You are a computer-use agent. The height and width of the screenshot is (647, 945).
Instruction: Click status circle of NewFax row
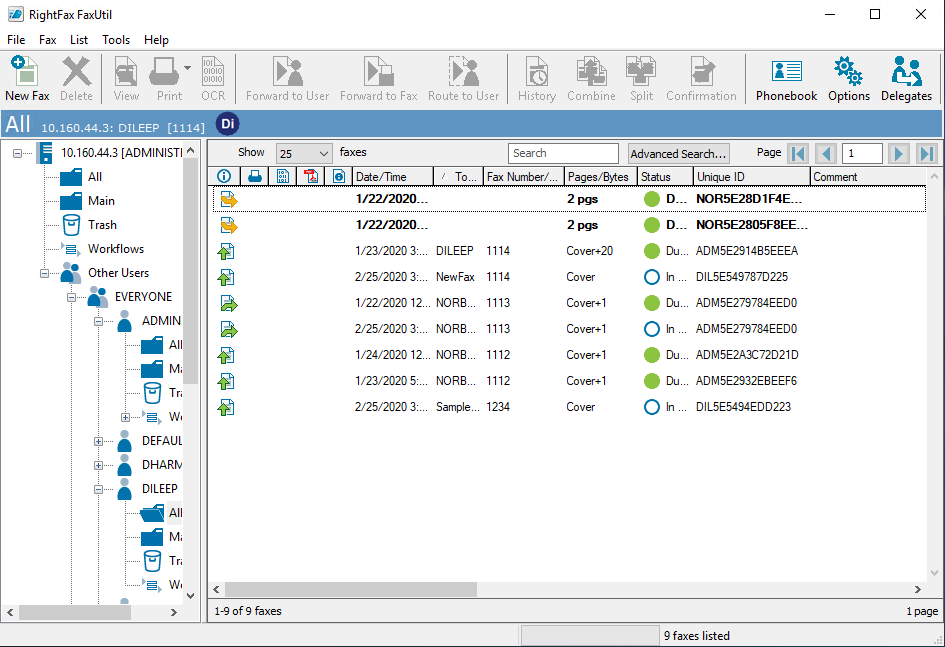(x=652, y=277)
